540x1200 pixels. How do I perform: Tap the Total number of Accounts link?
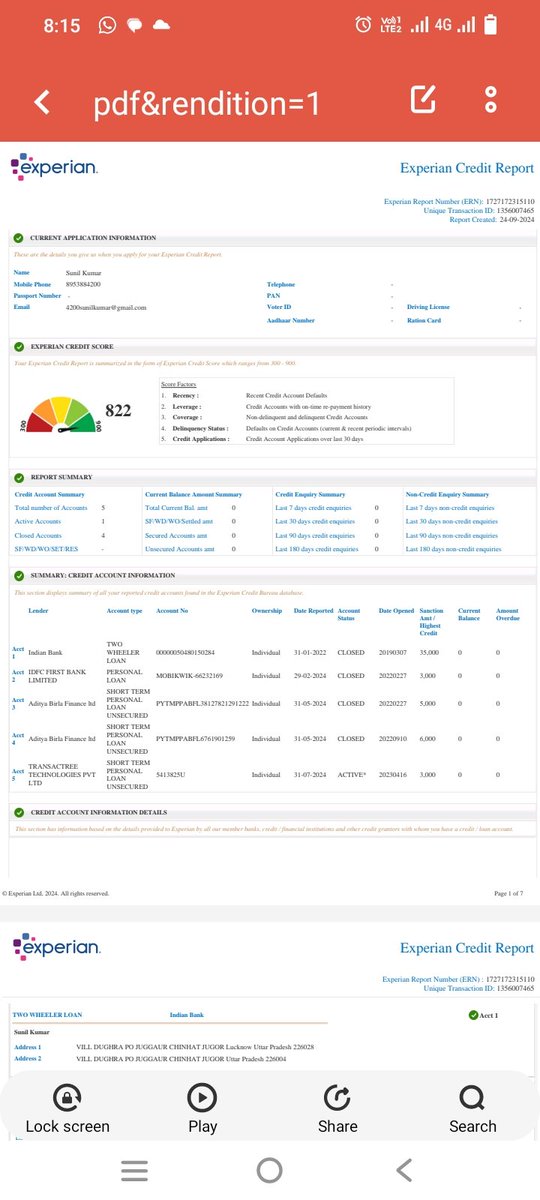pos(51,508)
